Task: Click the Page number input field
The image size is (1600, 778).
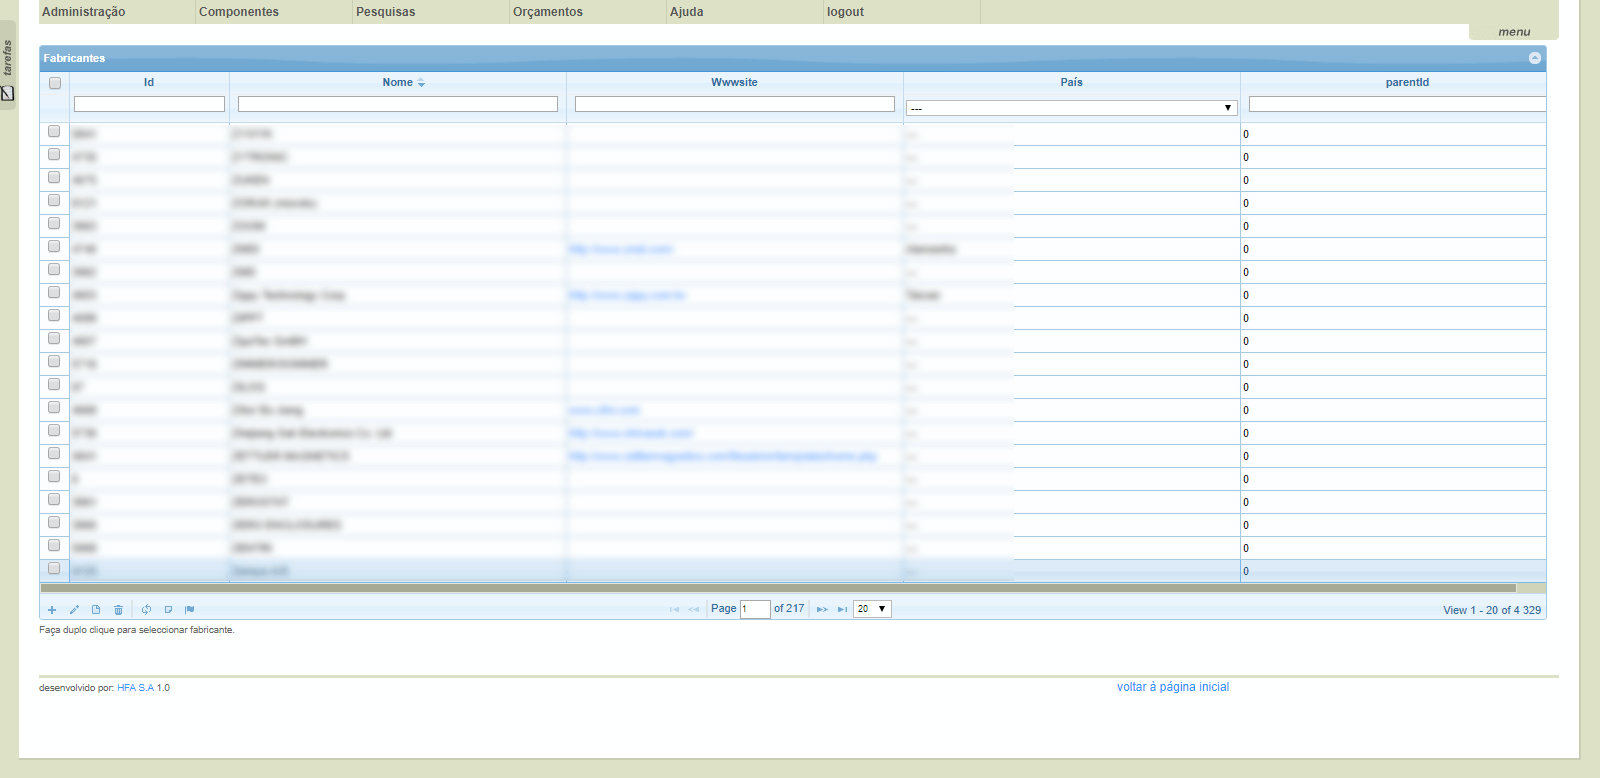Action: coord(755,609)
